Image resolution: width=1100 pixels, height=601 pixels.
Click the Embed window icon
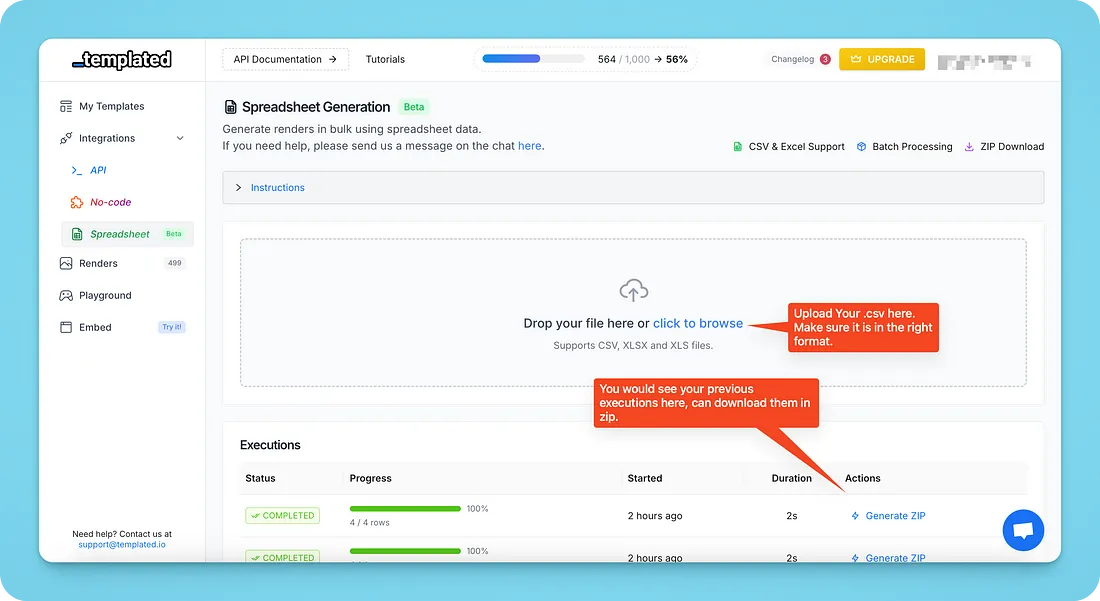(66, 327)
